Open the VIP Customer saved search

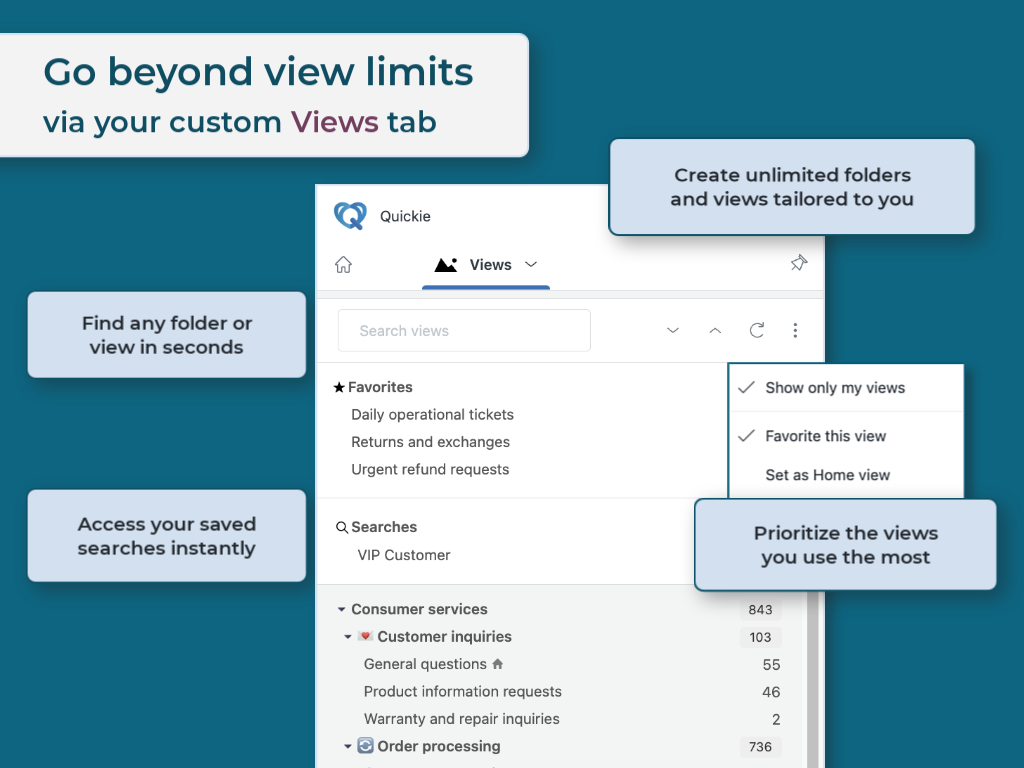404,555
